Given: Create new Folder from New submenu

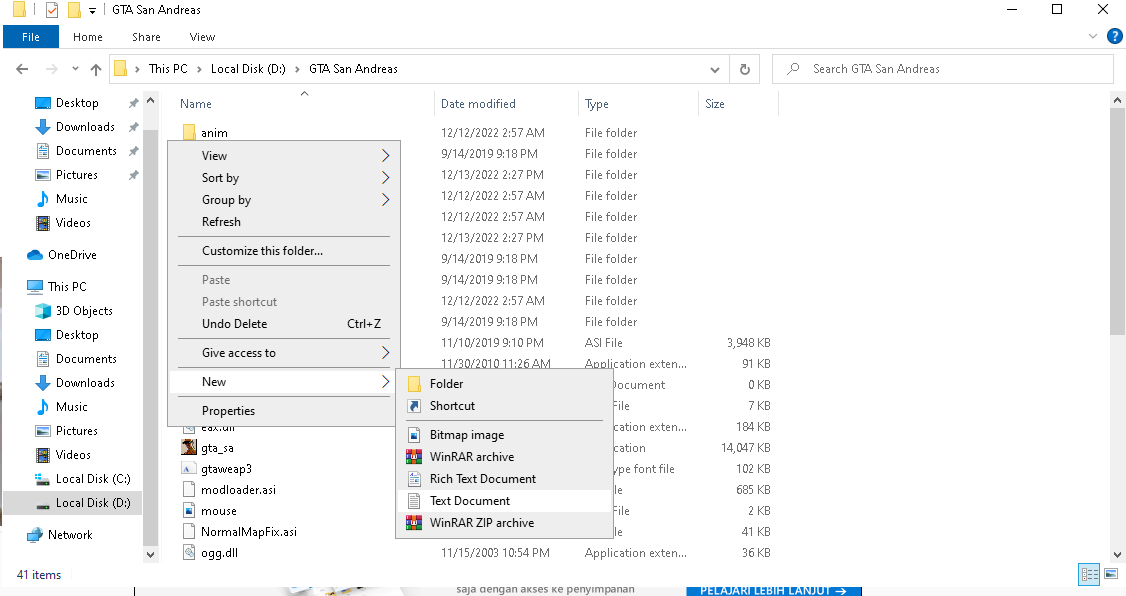Looking at the screenshot, I should [x=504, y=384].
